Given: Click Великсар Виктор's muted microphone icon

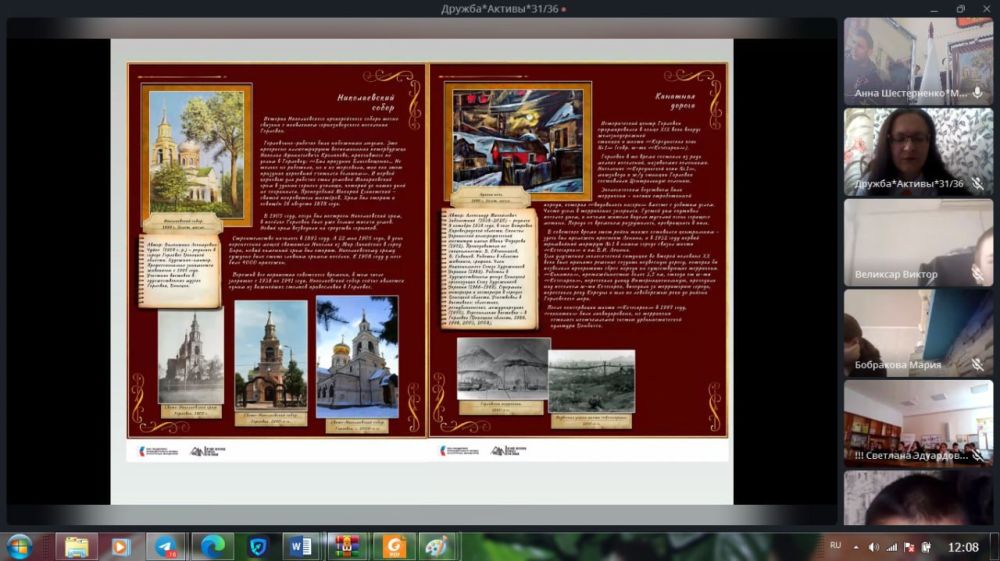Looking at the screenshot, I should (978, 274).
